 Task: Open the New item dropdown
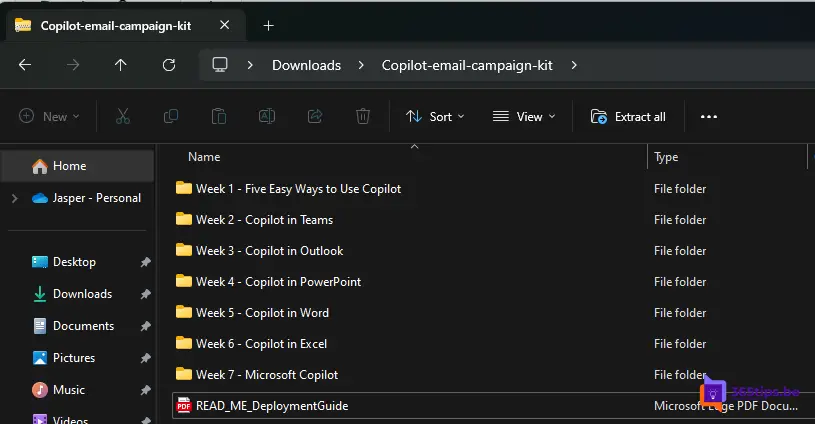click(46, 117)
